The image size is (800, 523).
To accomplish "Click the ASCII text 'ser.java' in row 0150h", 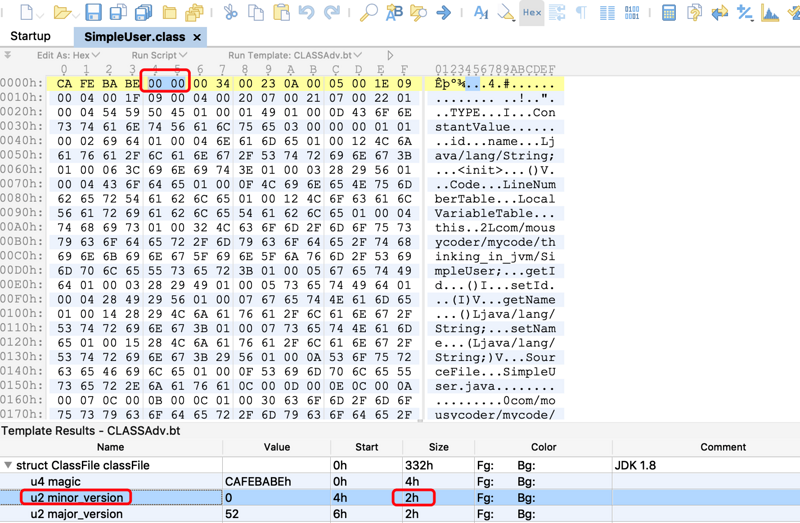I will [x=465, y=386].
